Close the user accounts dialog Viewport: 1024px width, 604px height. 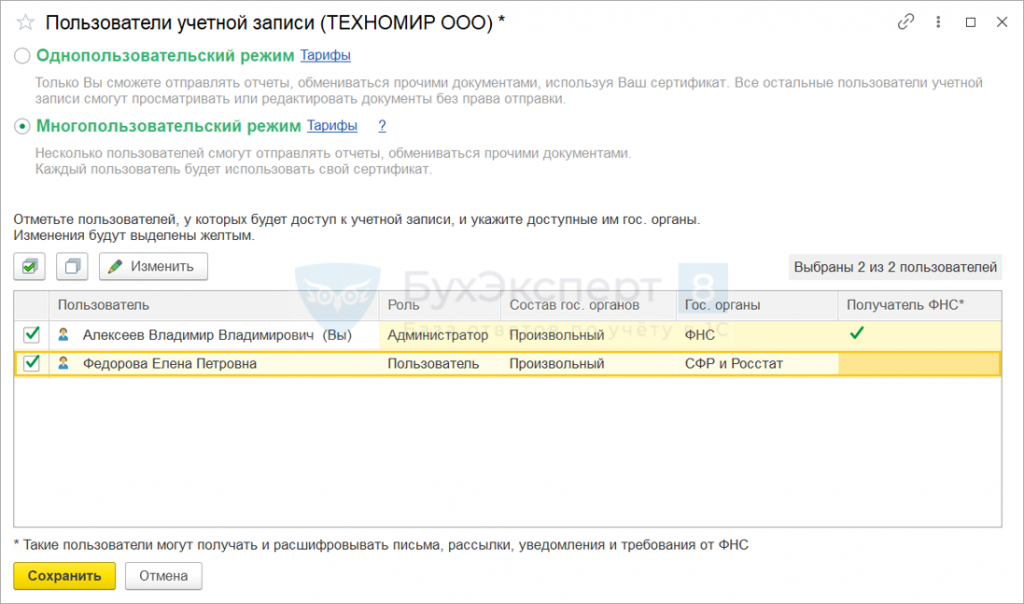[x=1002, y=22]
